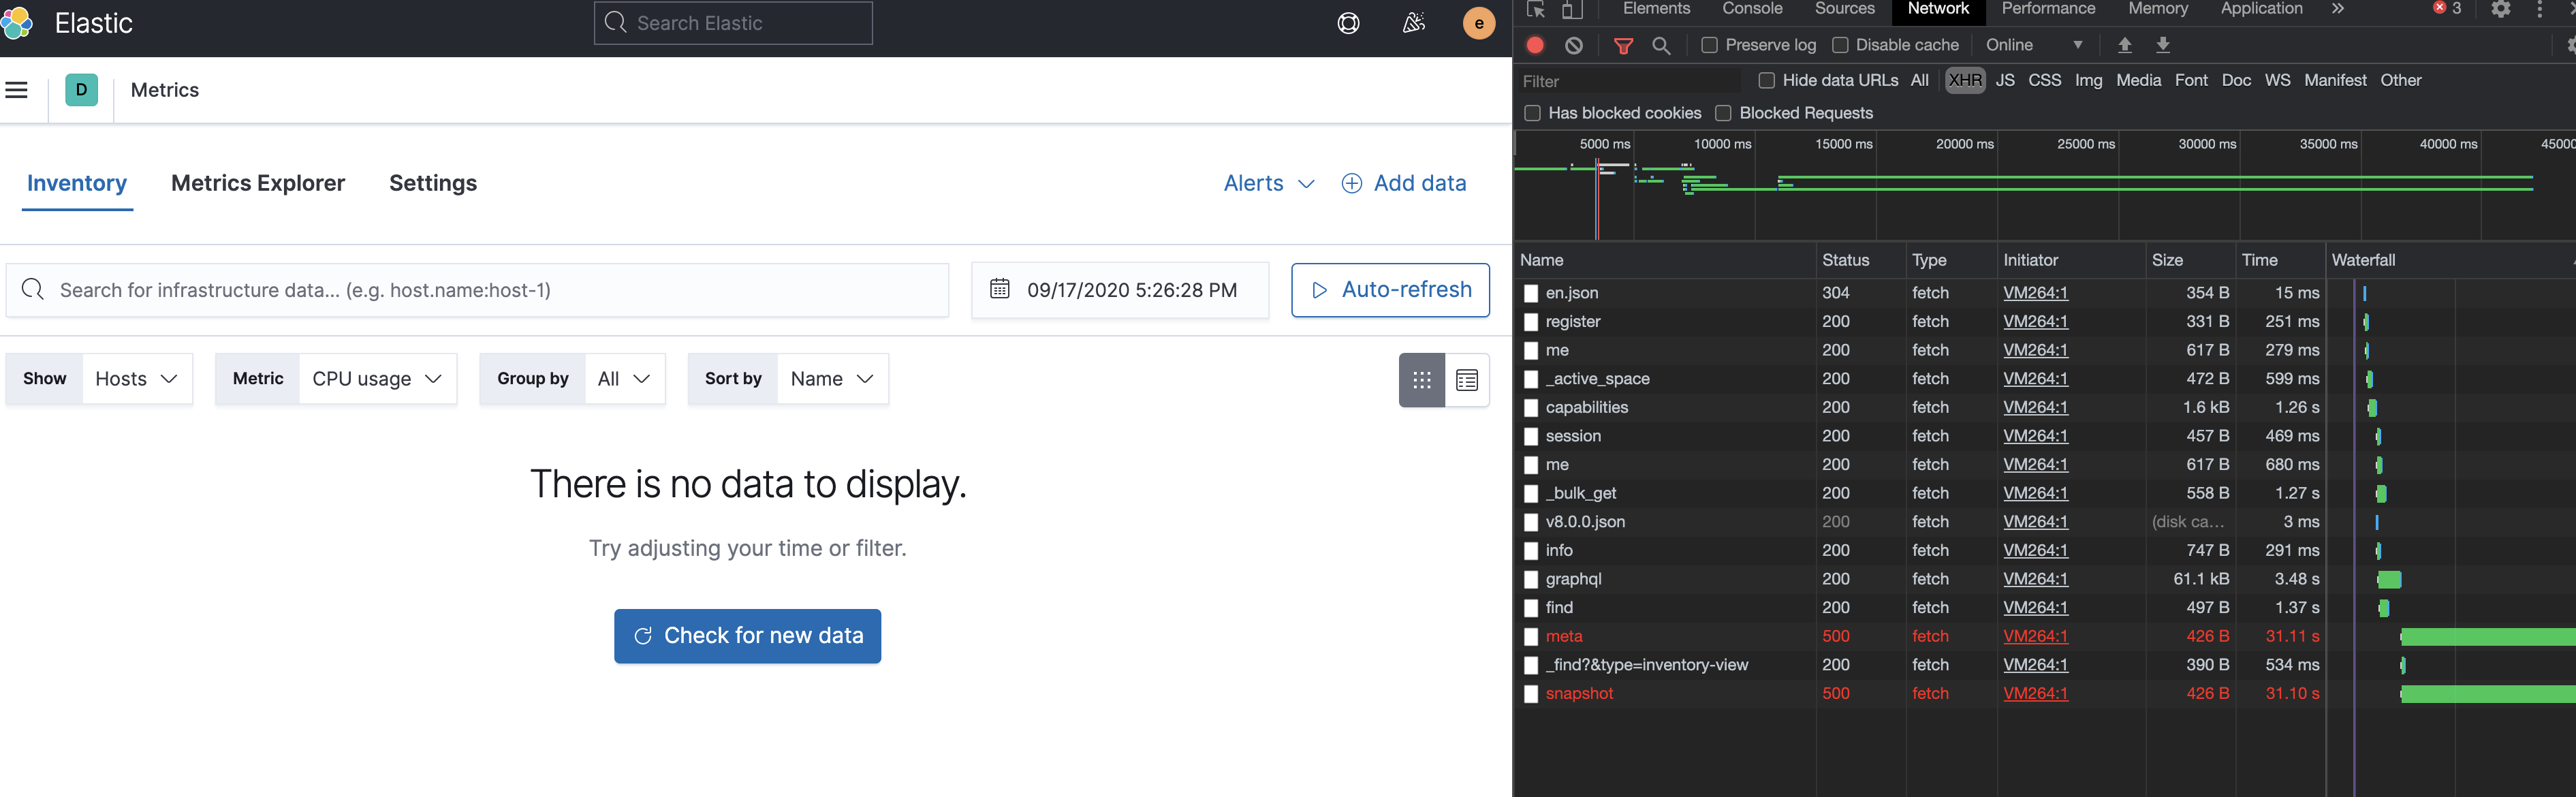Change Group by from All

[x=625, y=378]
